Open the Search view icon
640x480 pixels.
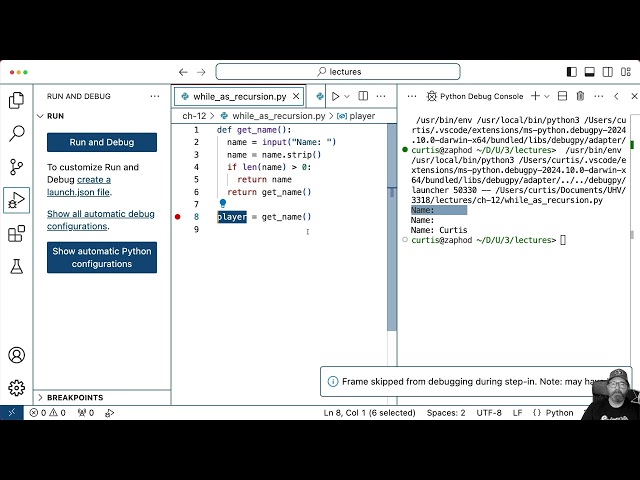pos(16,133)
